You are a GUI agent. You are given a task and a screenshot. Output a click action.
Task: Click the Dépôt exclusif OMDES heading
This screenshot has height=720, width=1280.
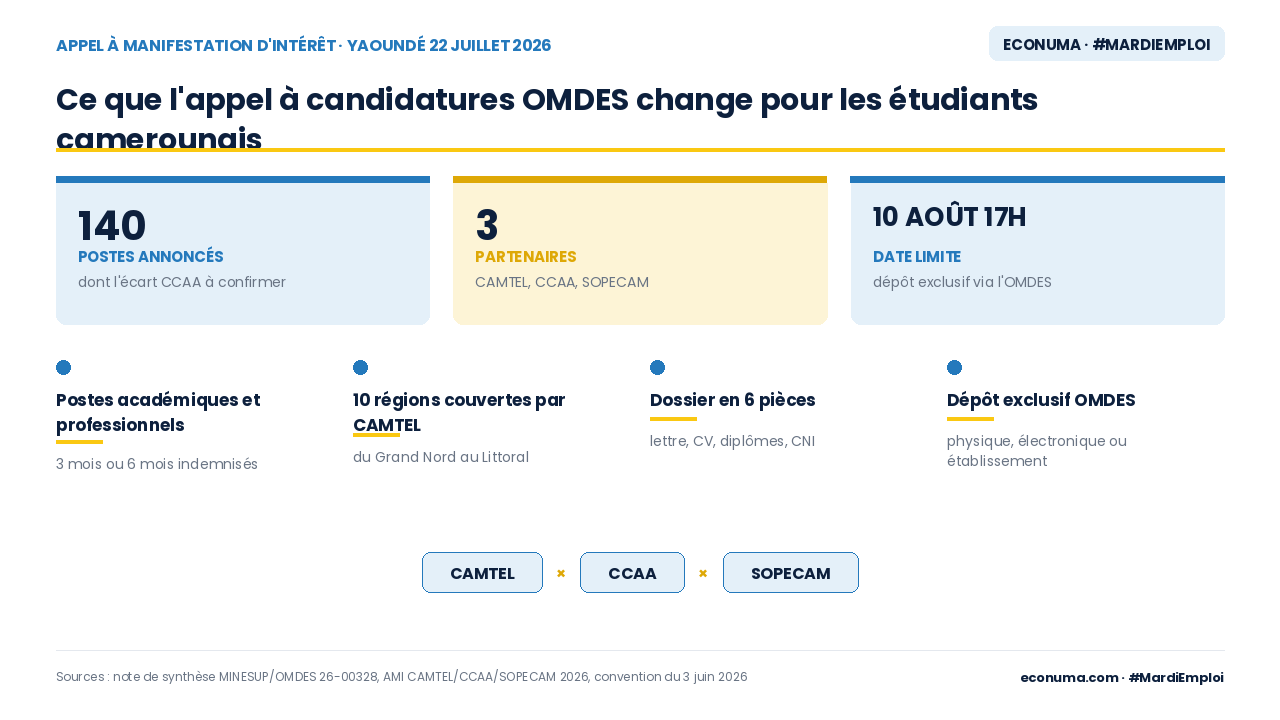point(1041,400)
